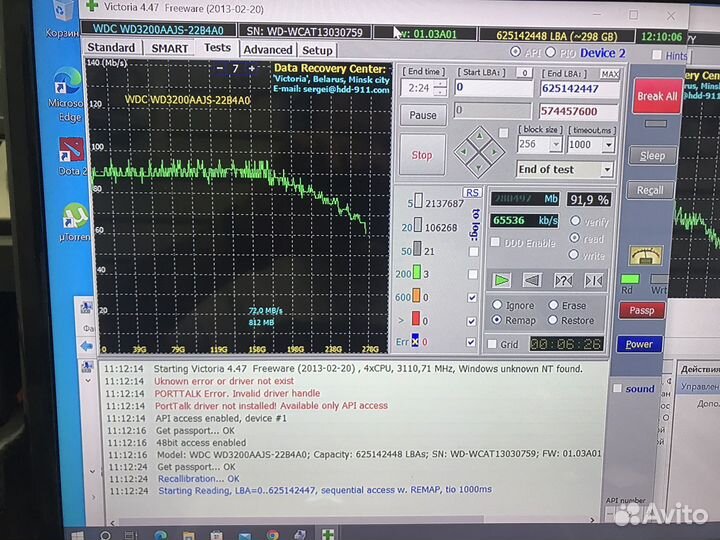Viewport: 720px width, 540px height.
Task: Click the graph zoom plus control
Action: [251, 68]
